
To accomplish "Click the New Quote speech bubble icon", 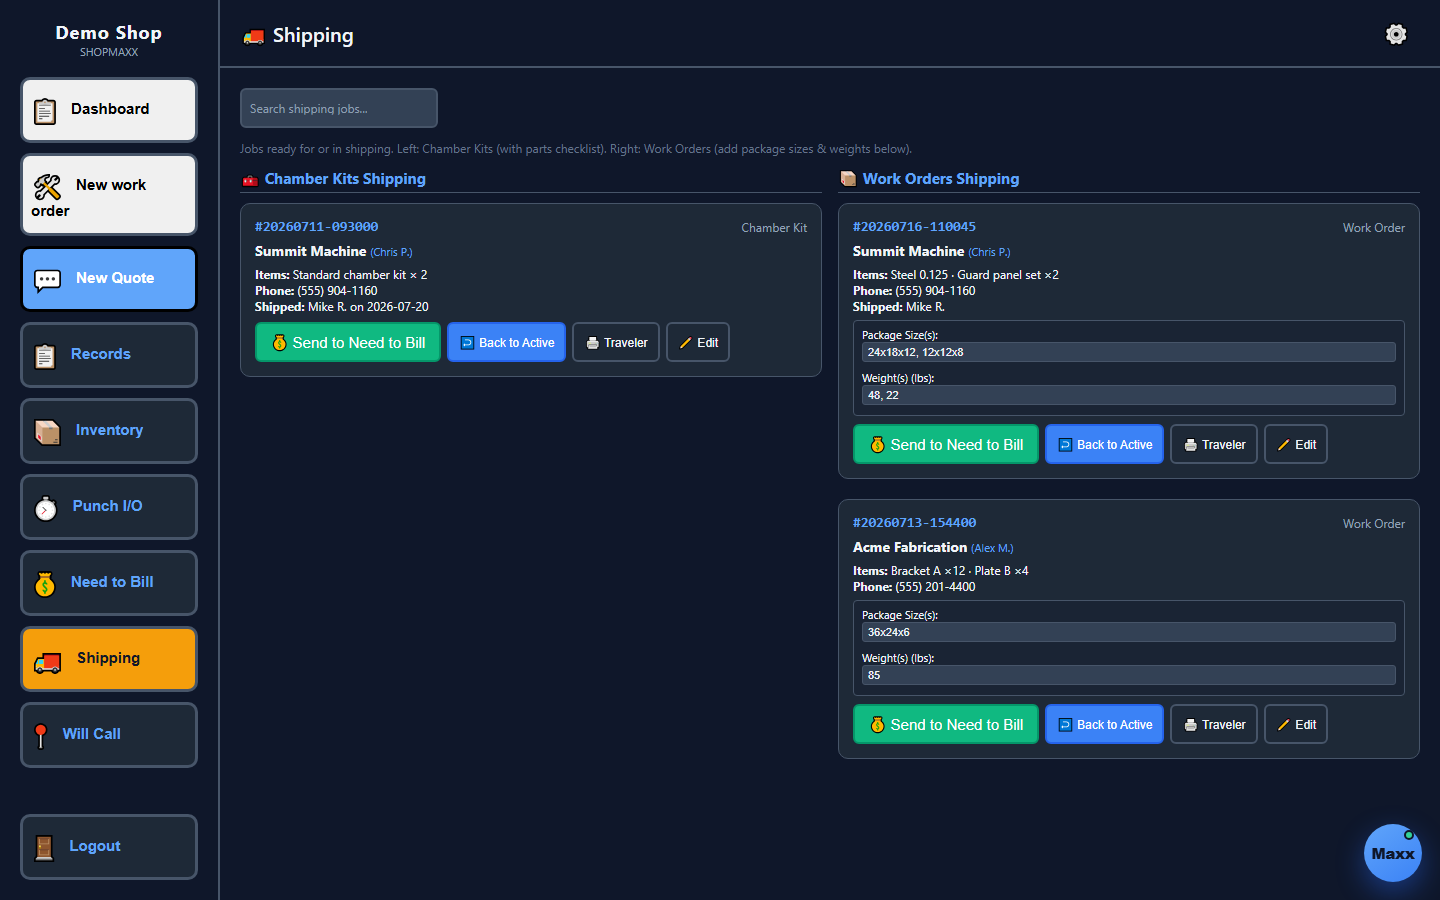I will [47, 280].
